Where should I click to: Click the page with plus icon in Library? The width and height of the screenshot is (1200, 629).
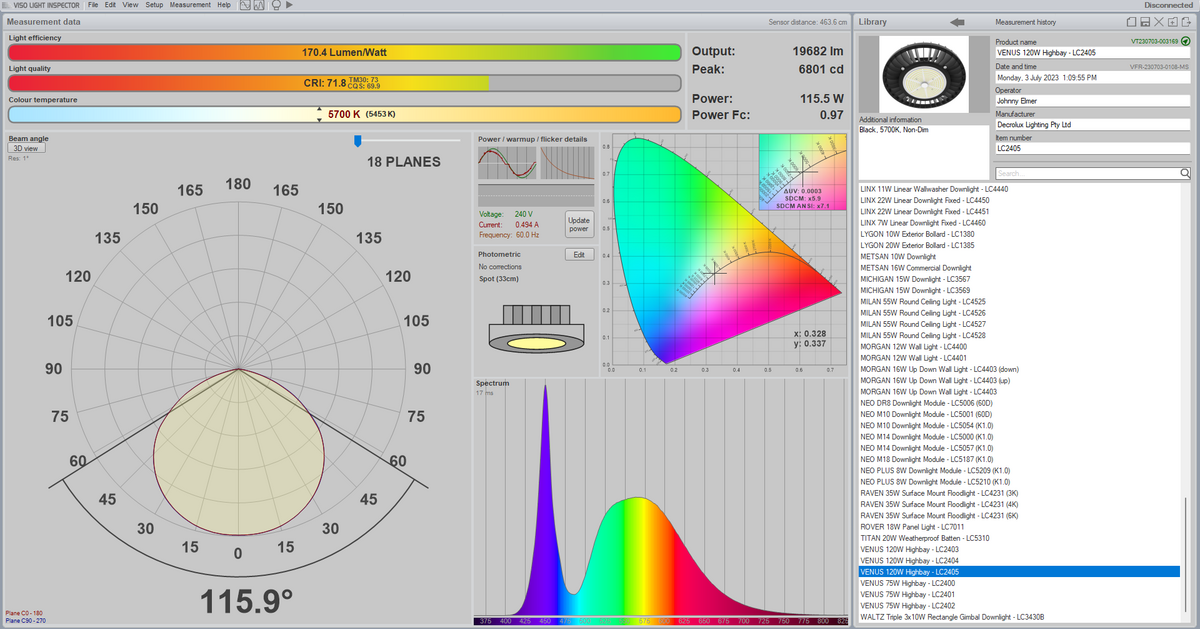(x=1173, y=21)
